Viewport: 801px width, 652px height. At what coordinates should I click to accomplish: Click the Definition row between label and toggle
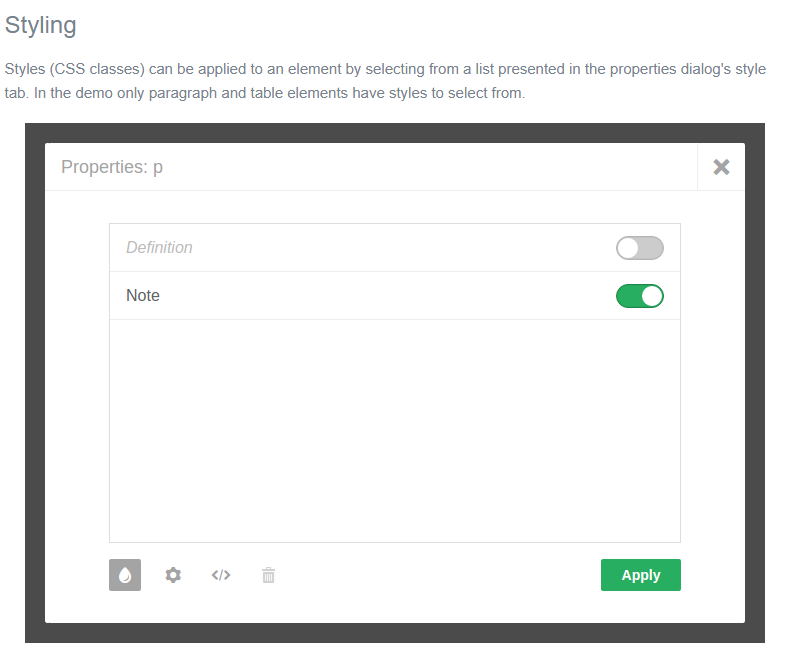click(x=400, y=248)
